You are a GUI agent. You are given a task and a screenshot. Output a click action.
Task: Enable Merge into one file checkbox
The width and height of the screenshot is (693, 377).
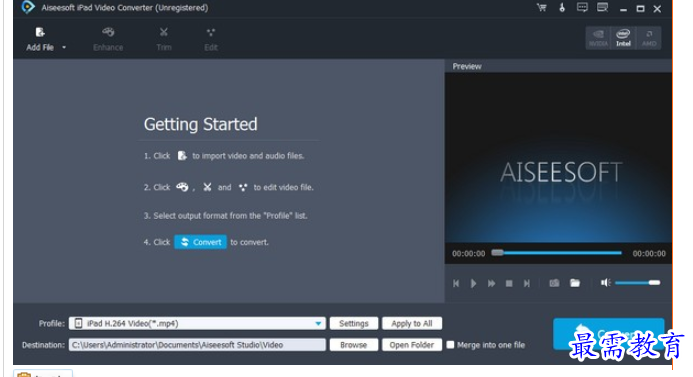pyautogui.click(x=450, y=345)
